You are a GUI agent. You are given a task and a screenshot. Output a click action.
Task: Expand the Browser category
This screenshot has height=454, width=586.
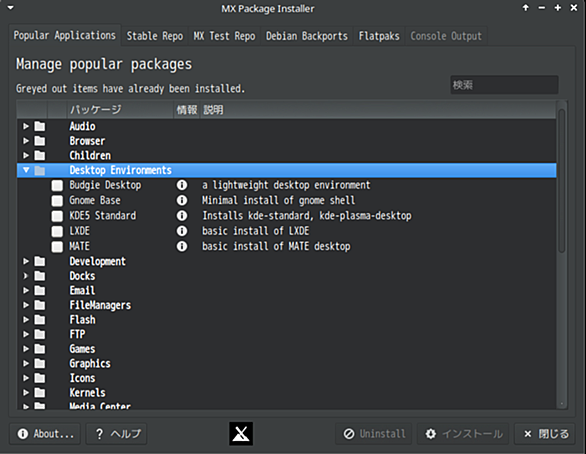[x=26, y=141]
